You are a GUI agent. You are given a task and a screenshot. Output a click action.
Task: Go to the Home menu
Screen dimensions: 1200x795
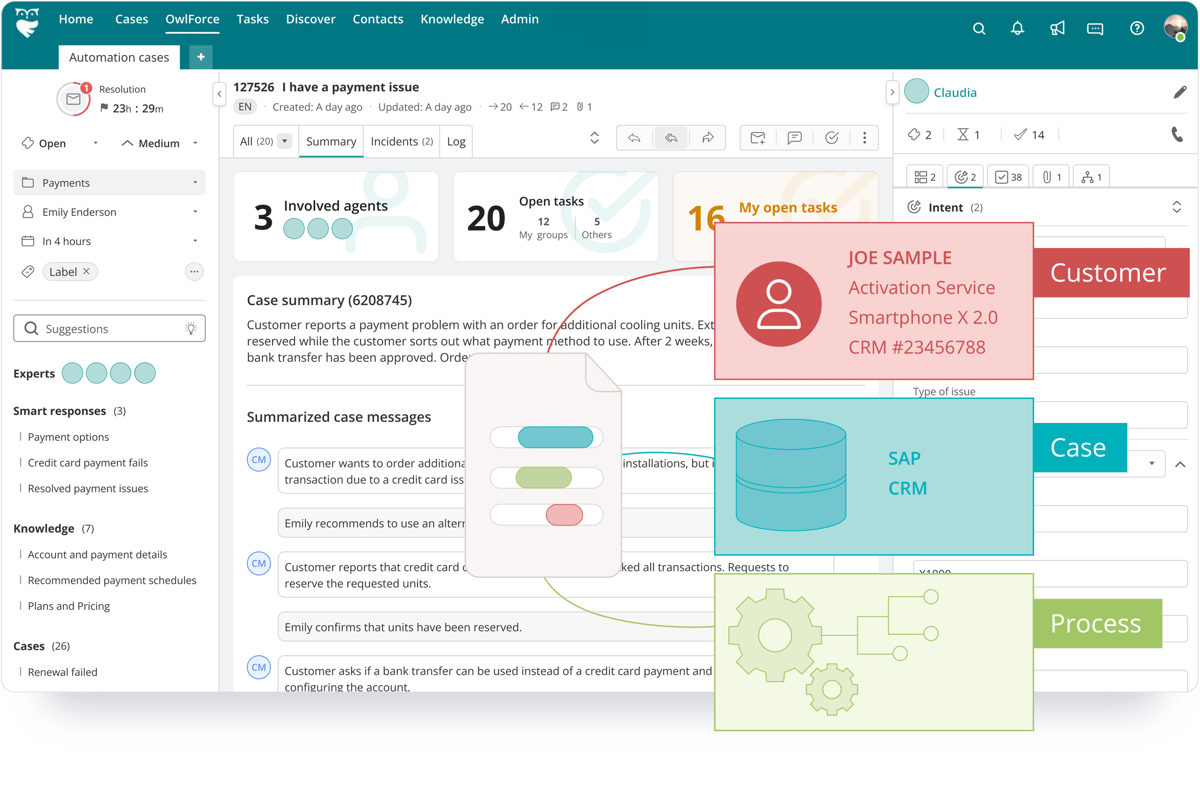tap(76, 19)
